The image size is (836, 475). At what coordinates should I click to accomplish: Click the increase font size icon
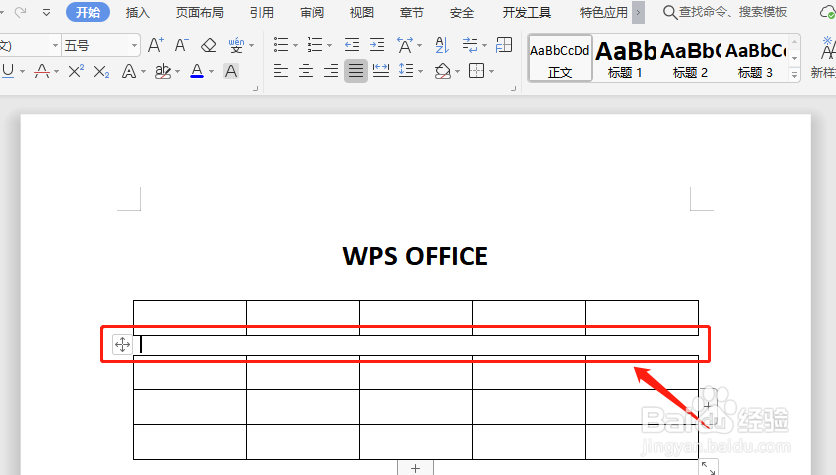click(x=156, y=45)
